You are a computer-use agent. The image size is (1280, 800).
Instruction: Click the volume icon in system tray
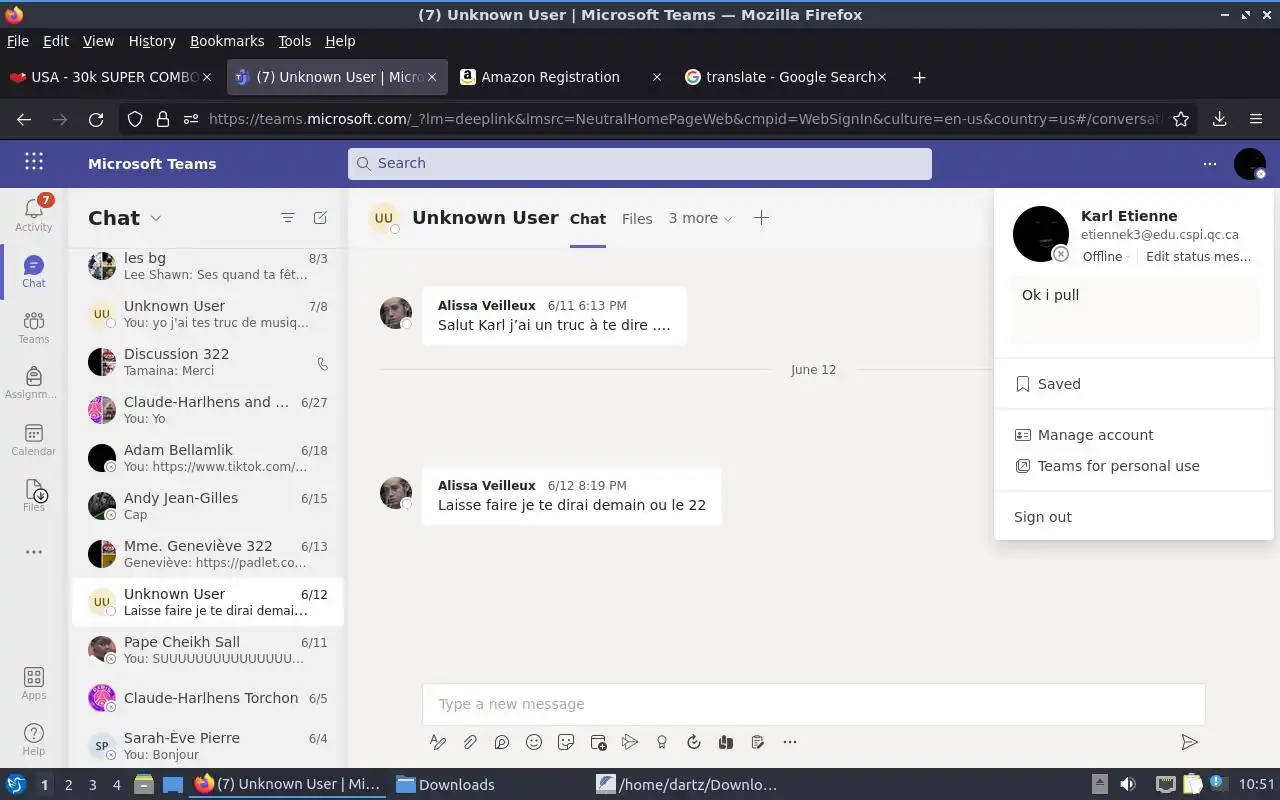point(1128,784)
